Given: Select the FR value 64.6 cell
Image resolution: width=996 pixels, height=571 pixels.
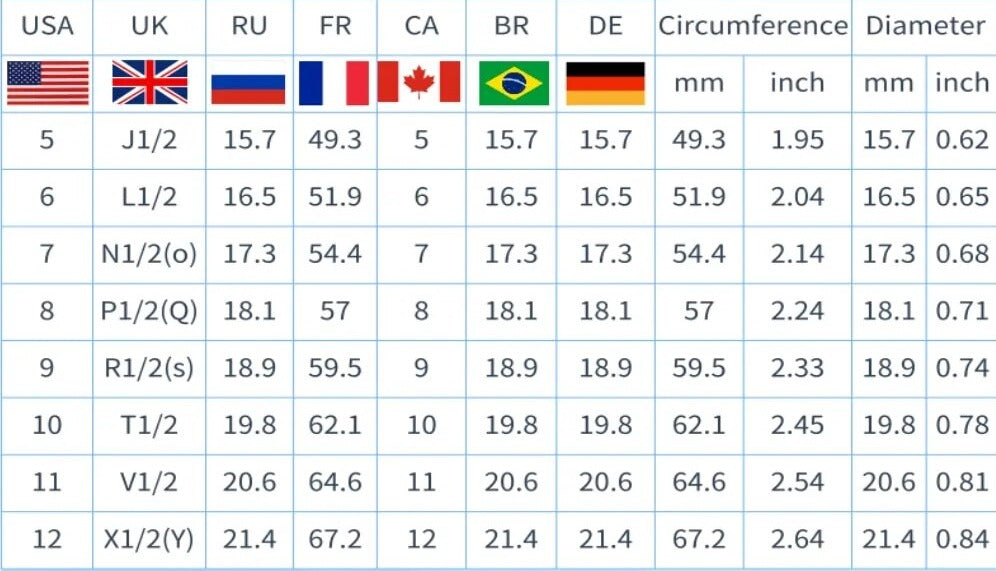Looking at the screenshot, I should coord(335,483).
